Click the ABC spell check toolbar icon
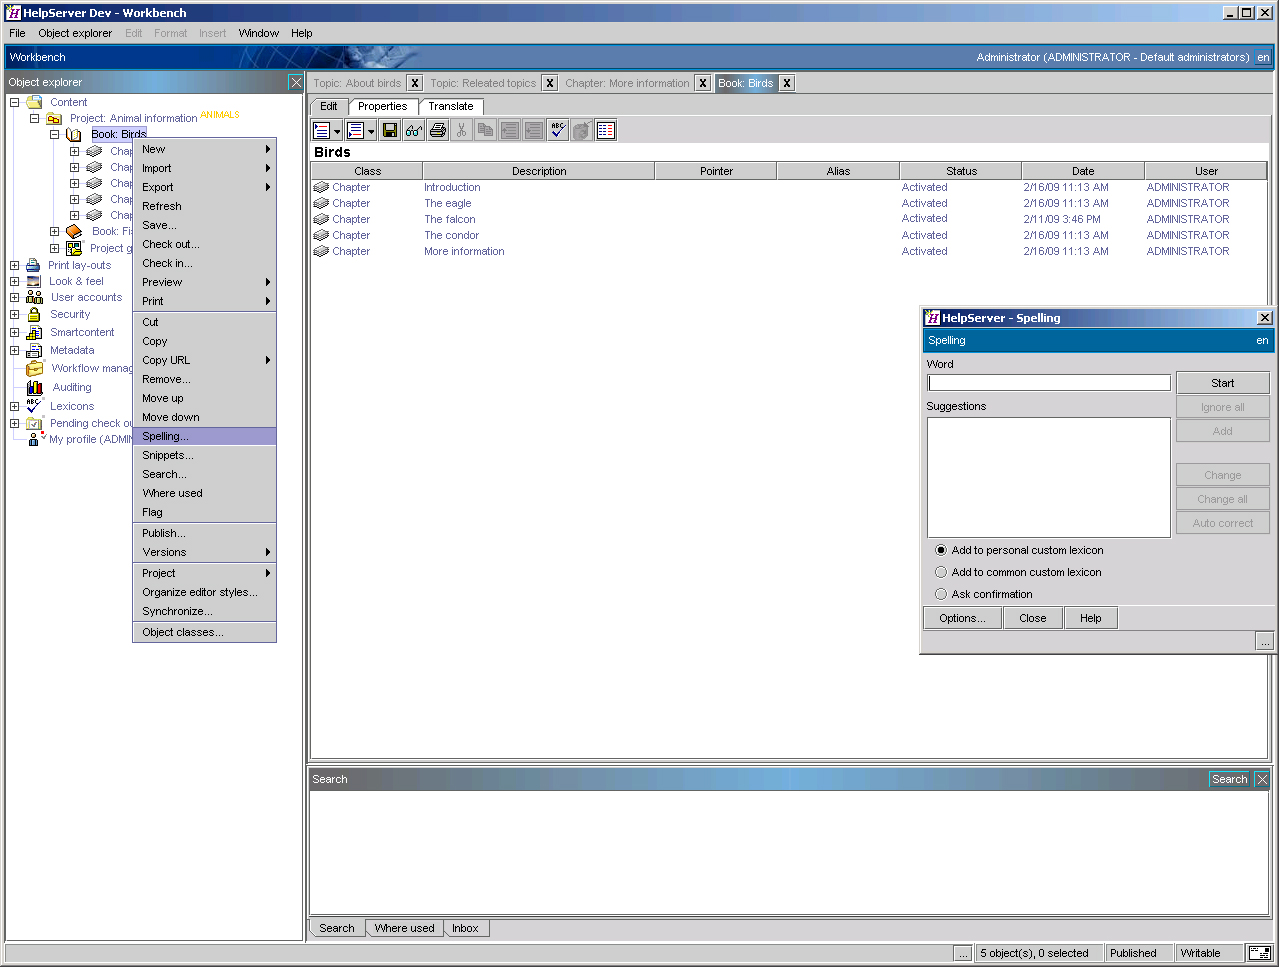Image resolution: width=1279 pixels, height=967 pixels. tap(558, 130)
